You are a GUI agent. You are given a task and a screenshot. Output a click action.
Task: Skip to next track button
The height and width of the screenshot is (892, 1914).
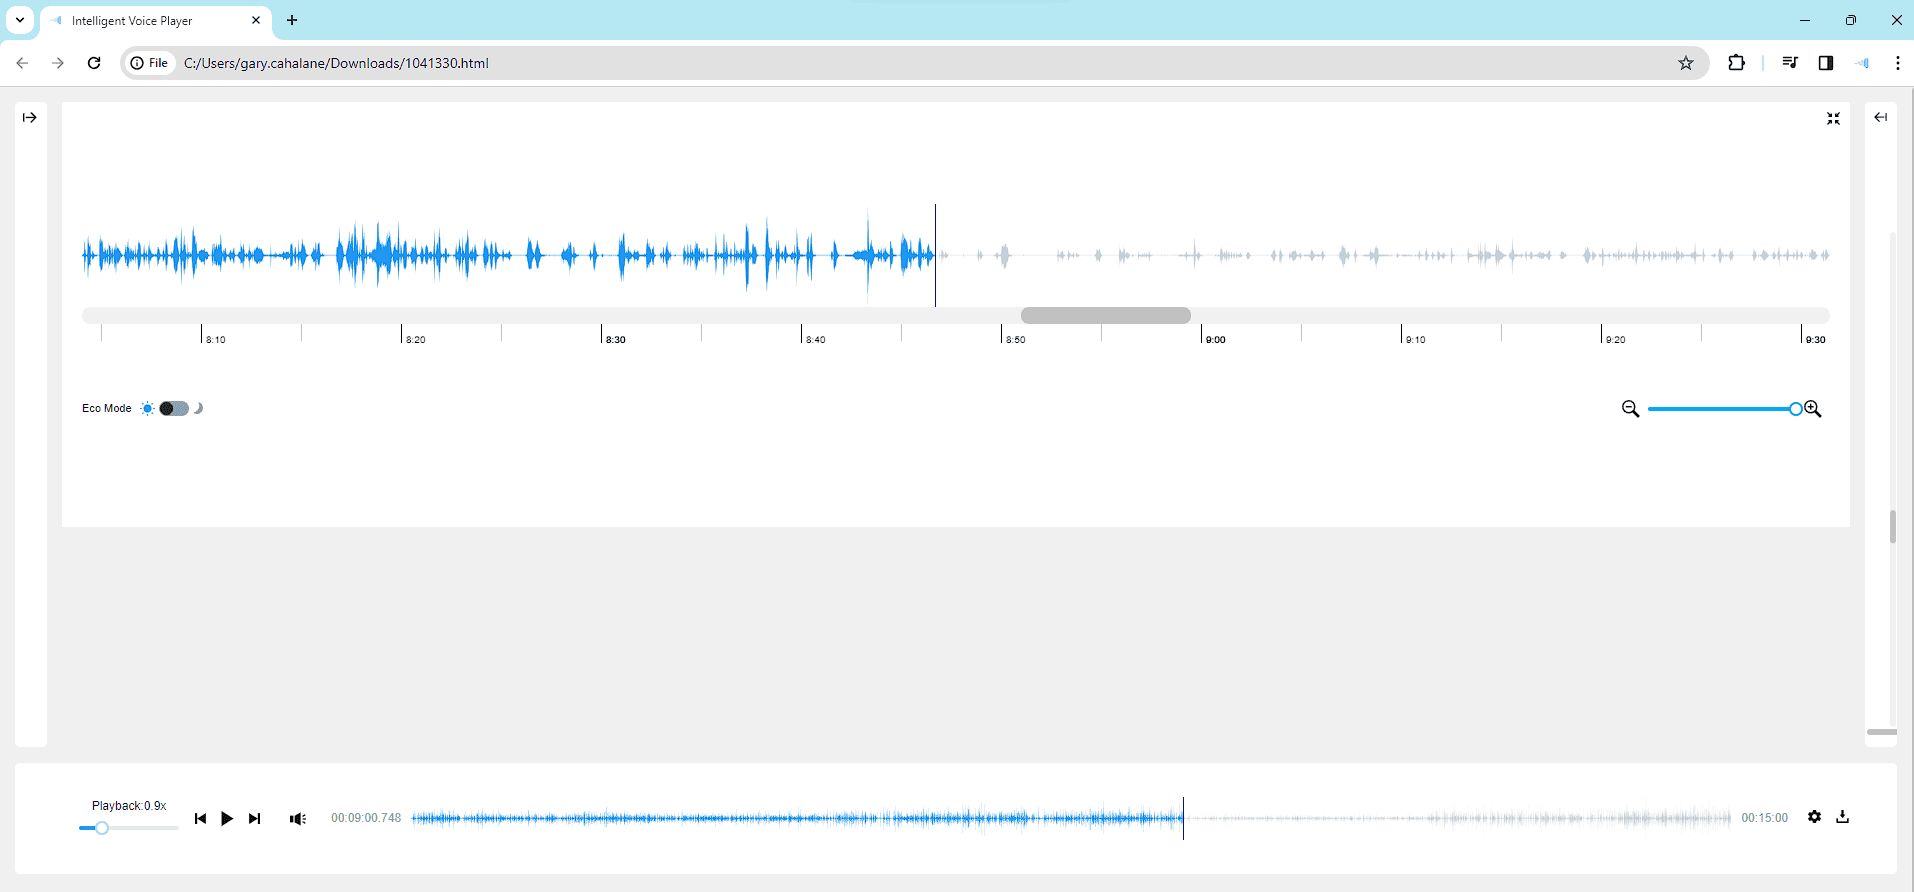pyautogui.click(x=255, y=818)
